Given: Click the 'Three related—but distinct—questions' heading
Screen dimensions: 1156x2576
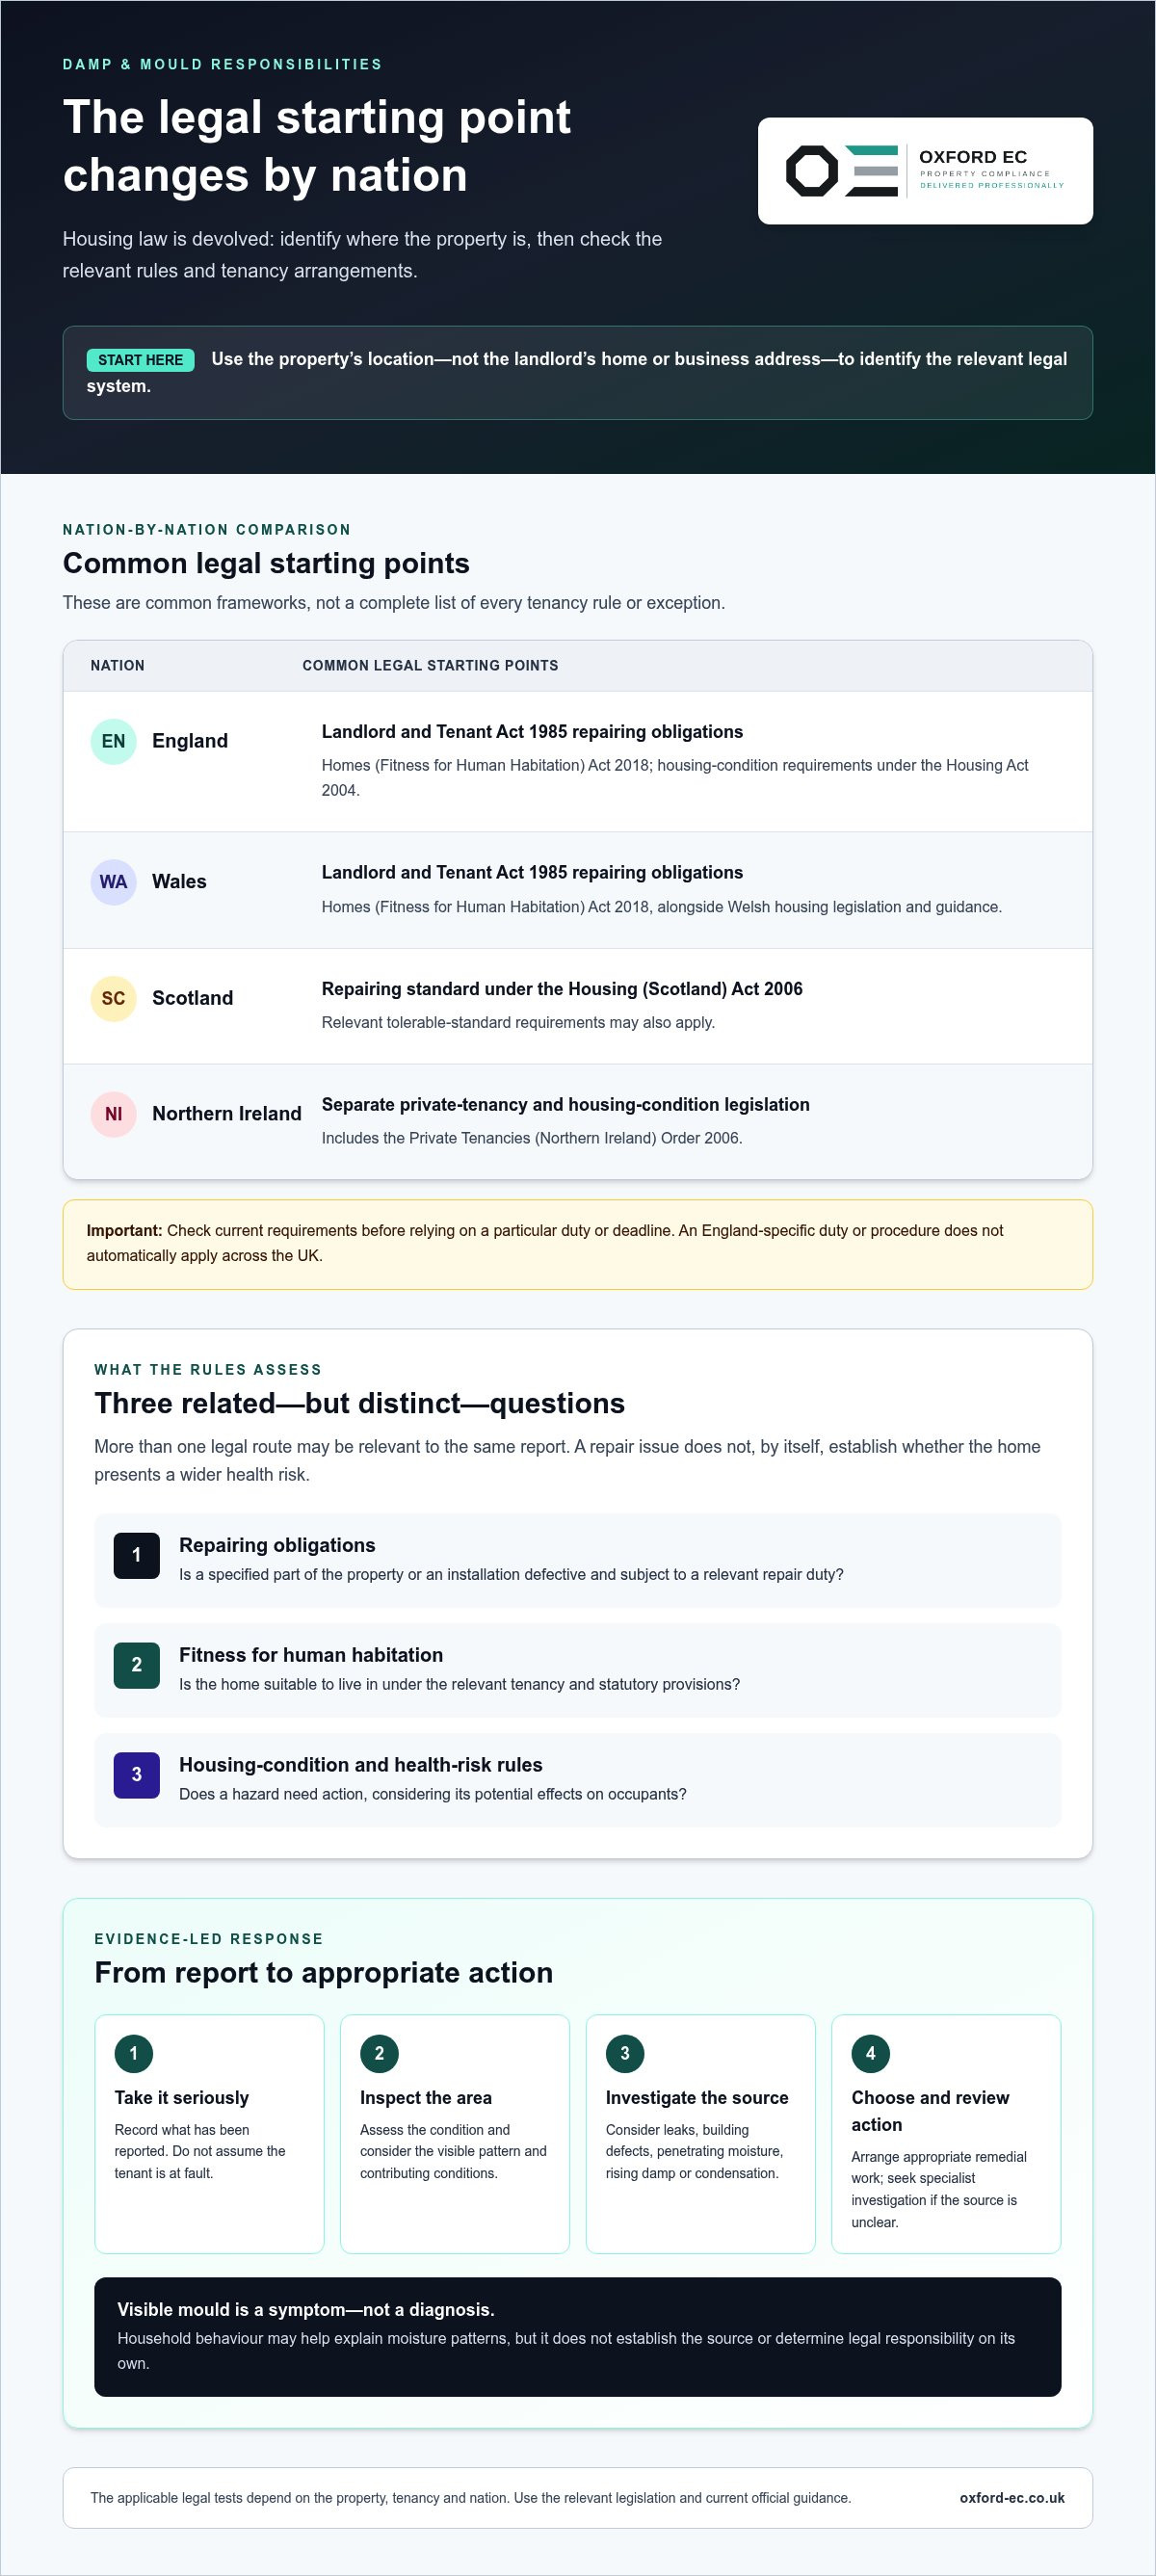Looking at the screenshot, I should tap(360, 1403).
